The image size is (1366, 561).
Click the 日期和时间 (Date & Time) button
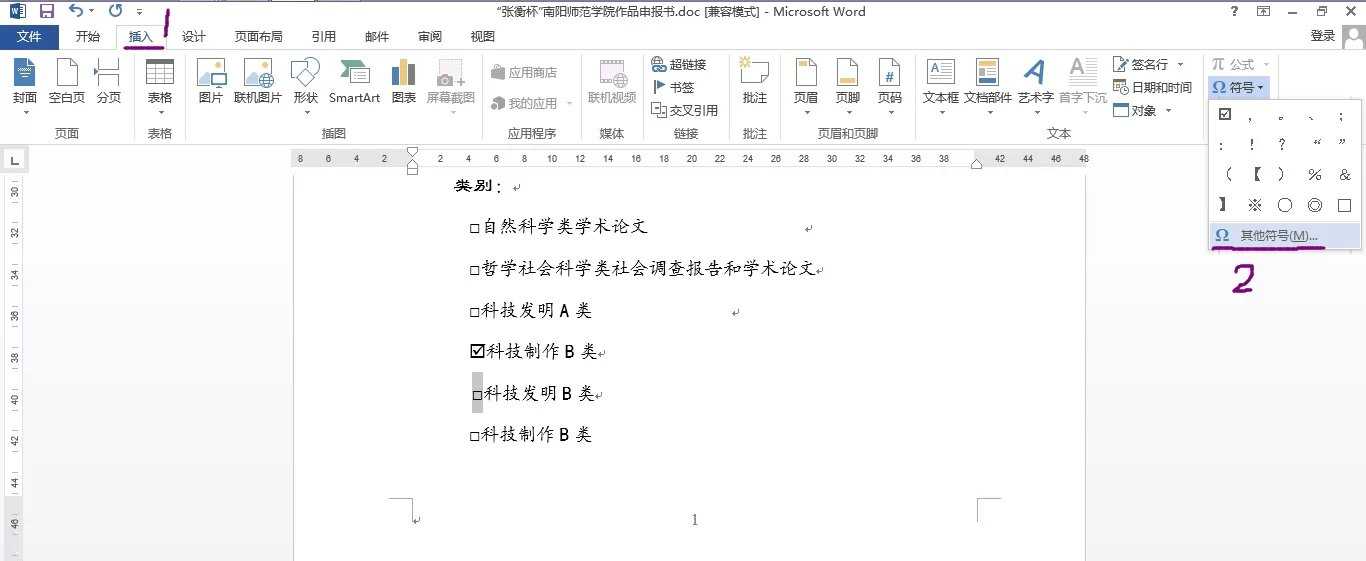click(x=1152, y=87)
